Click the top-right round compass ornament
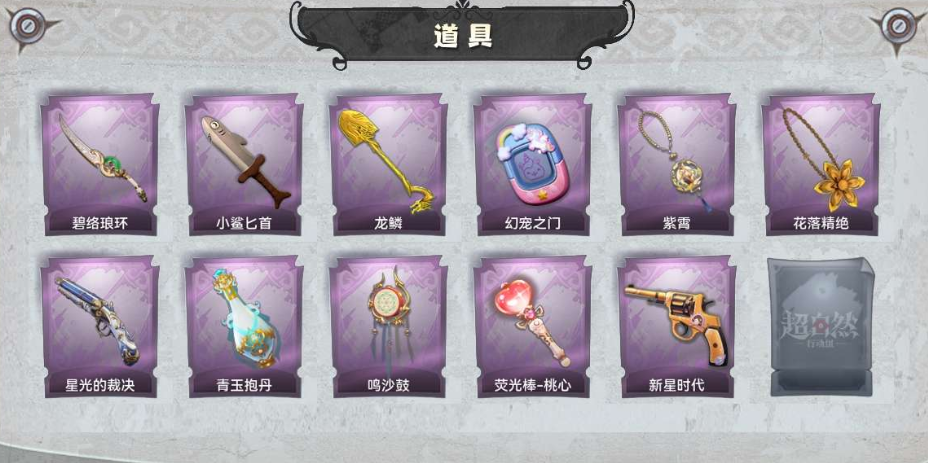 898,26
